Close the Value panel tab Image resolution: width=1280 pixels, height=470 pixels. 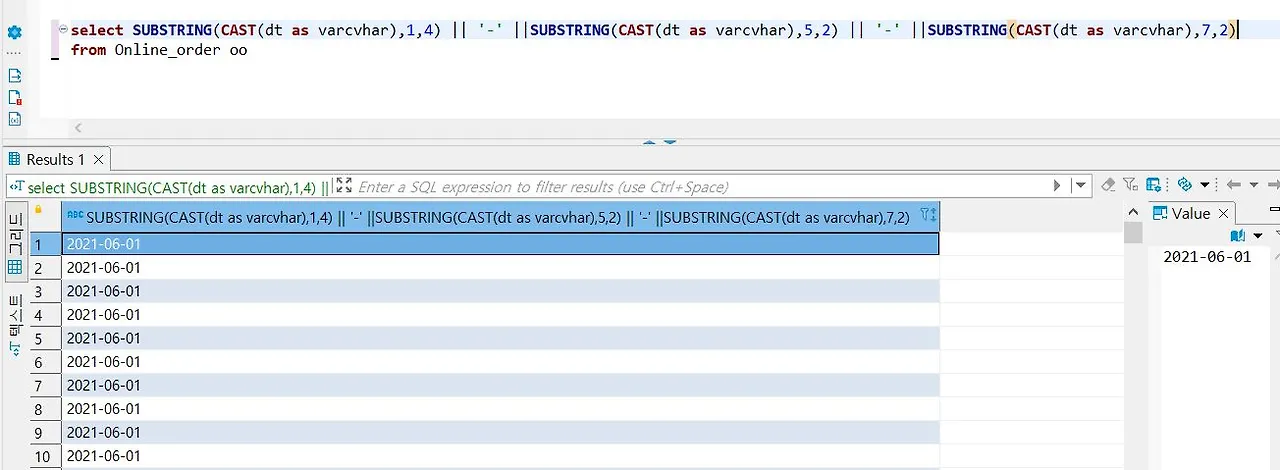[1224, 213]
